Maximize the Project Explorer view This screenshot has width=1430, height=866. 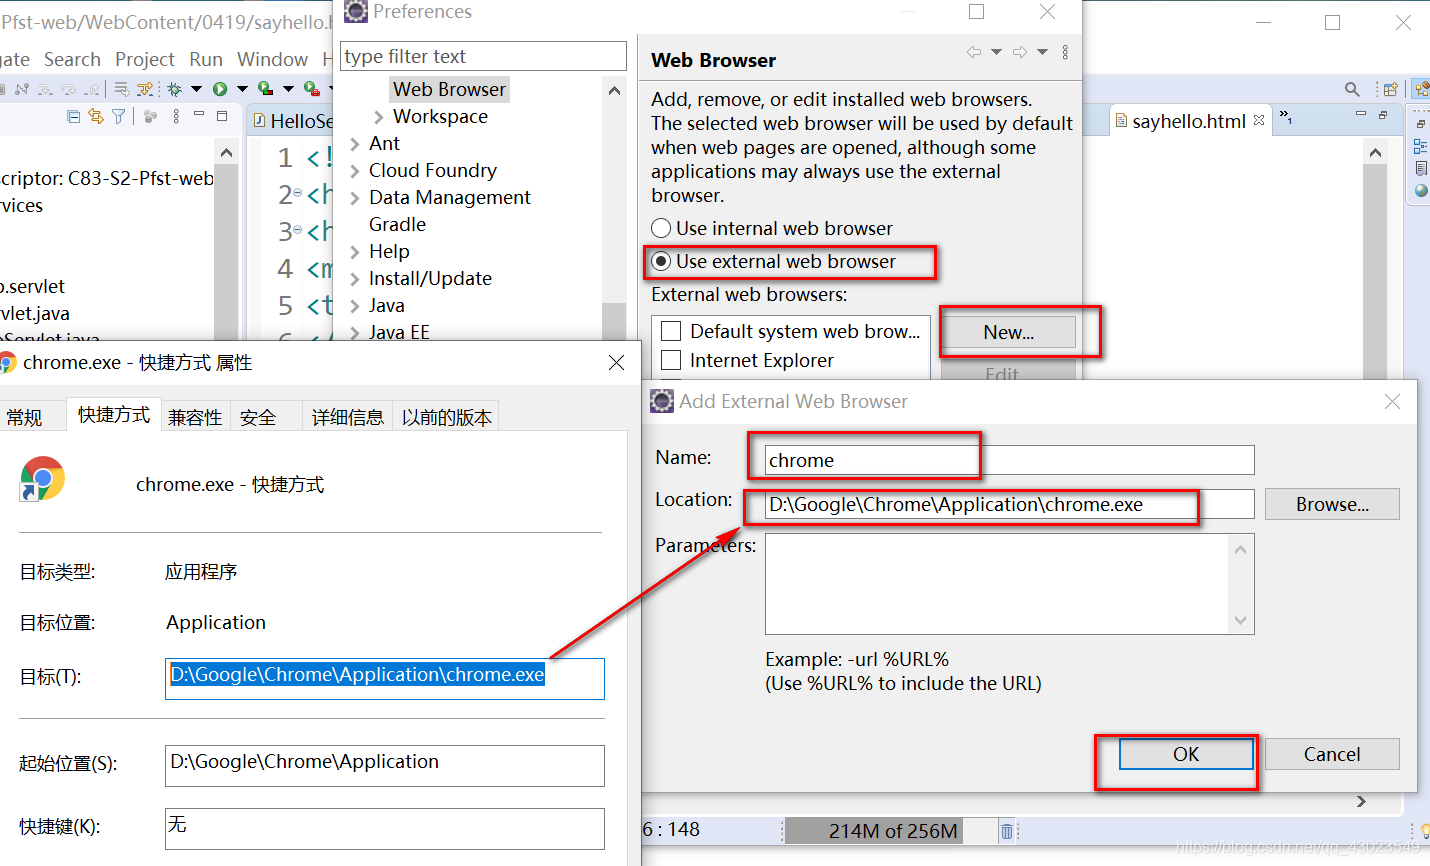(222, 116)
